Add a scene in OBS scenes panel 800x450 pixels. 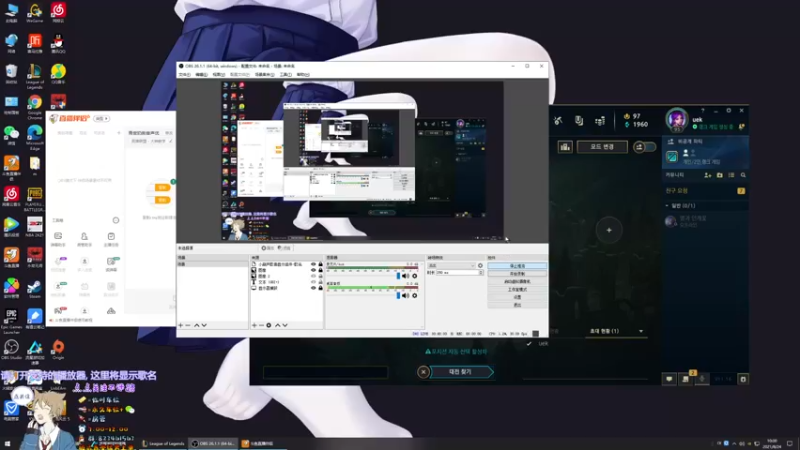[180, 325]
